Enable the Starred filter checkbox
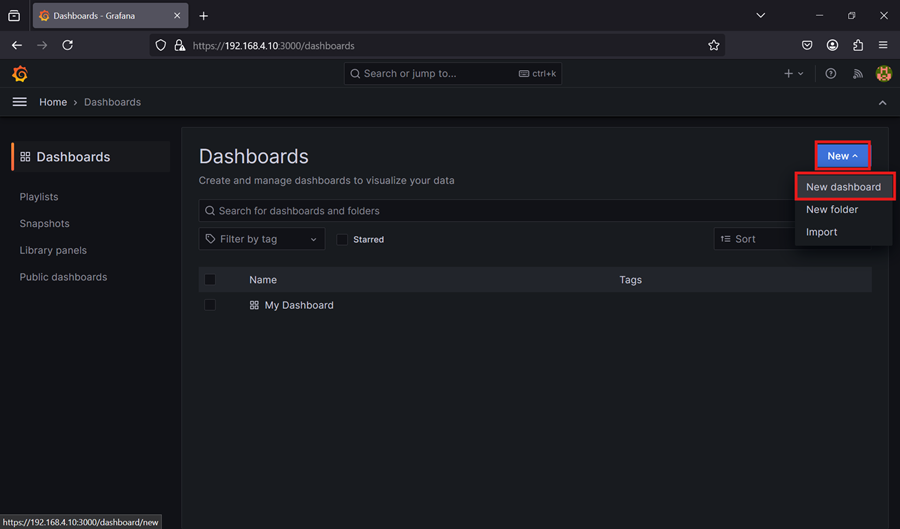 (x=342, y=239)
